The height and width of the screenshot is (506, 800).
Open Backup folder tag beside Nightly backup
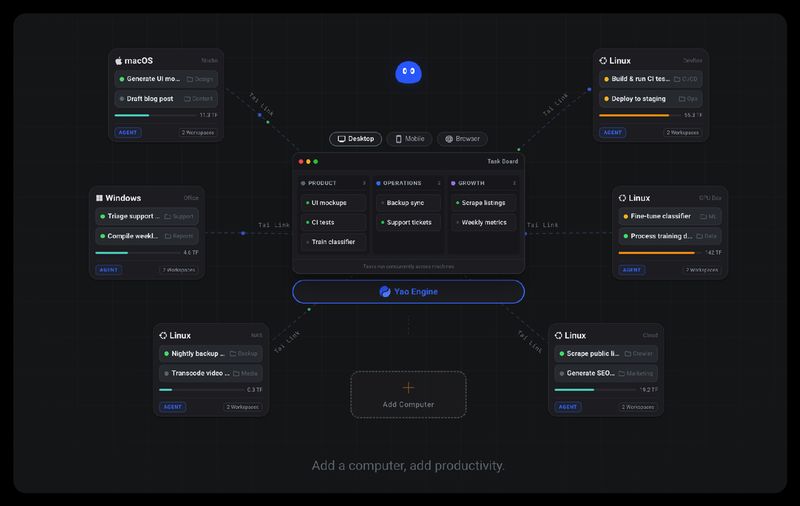244,353
